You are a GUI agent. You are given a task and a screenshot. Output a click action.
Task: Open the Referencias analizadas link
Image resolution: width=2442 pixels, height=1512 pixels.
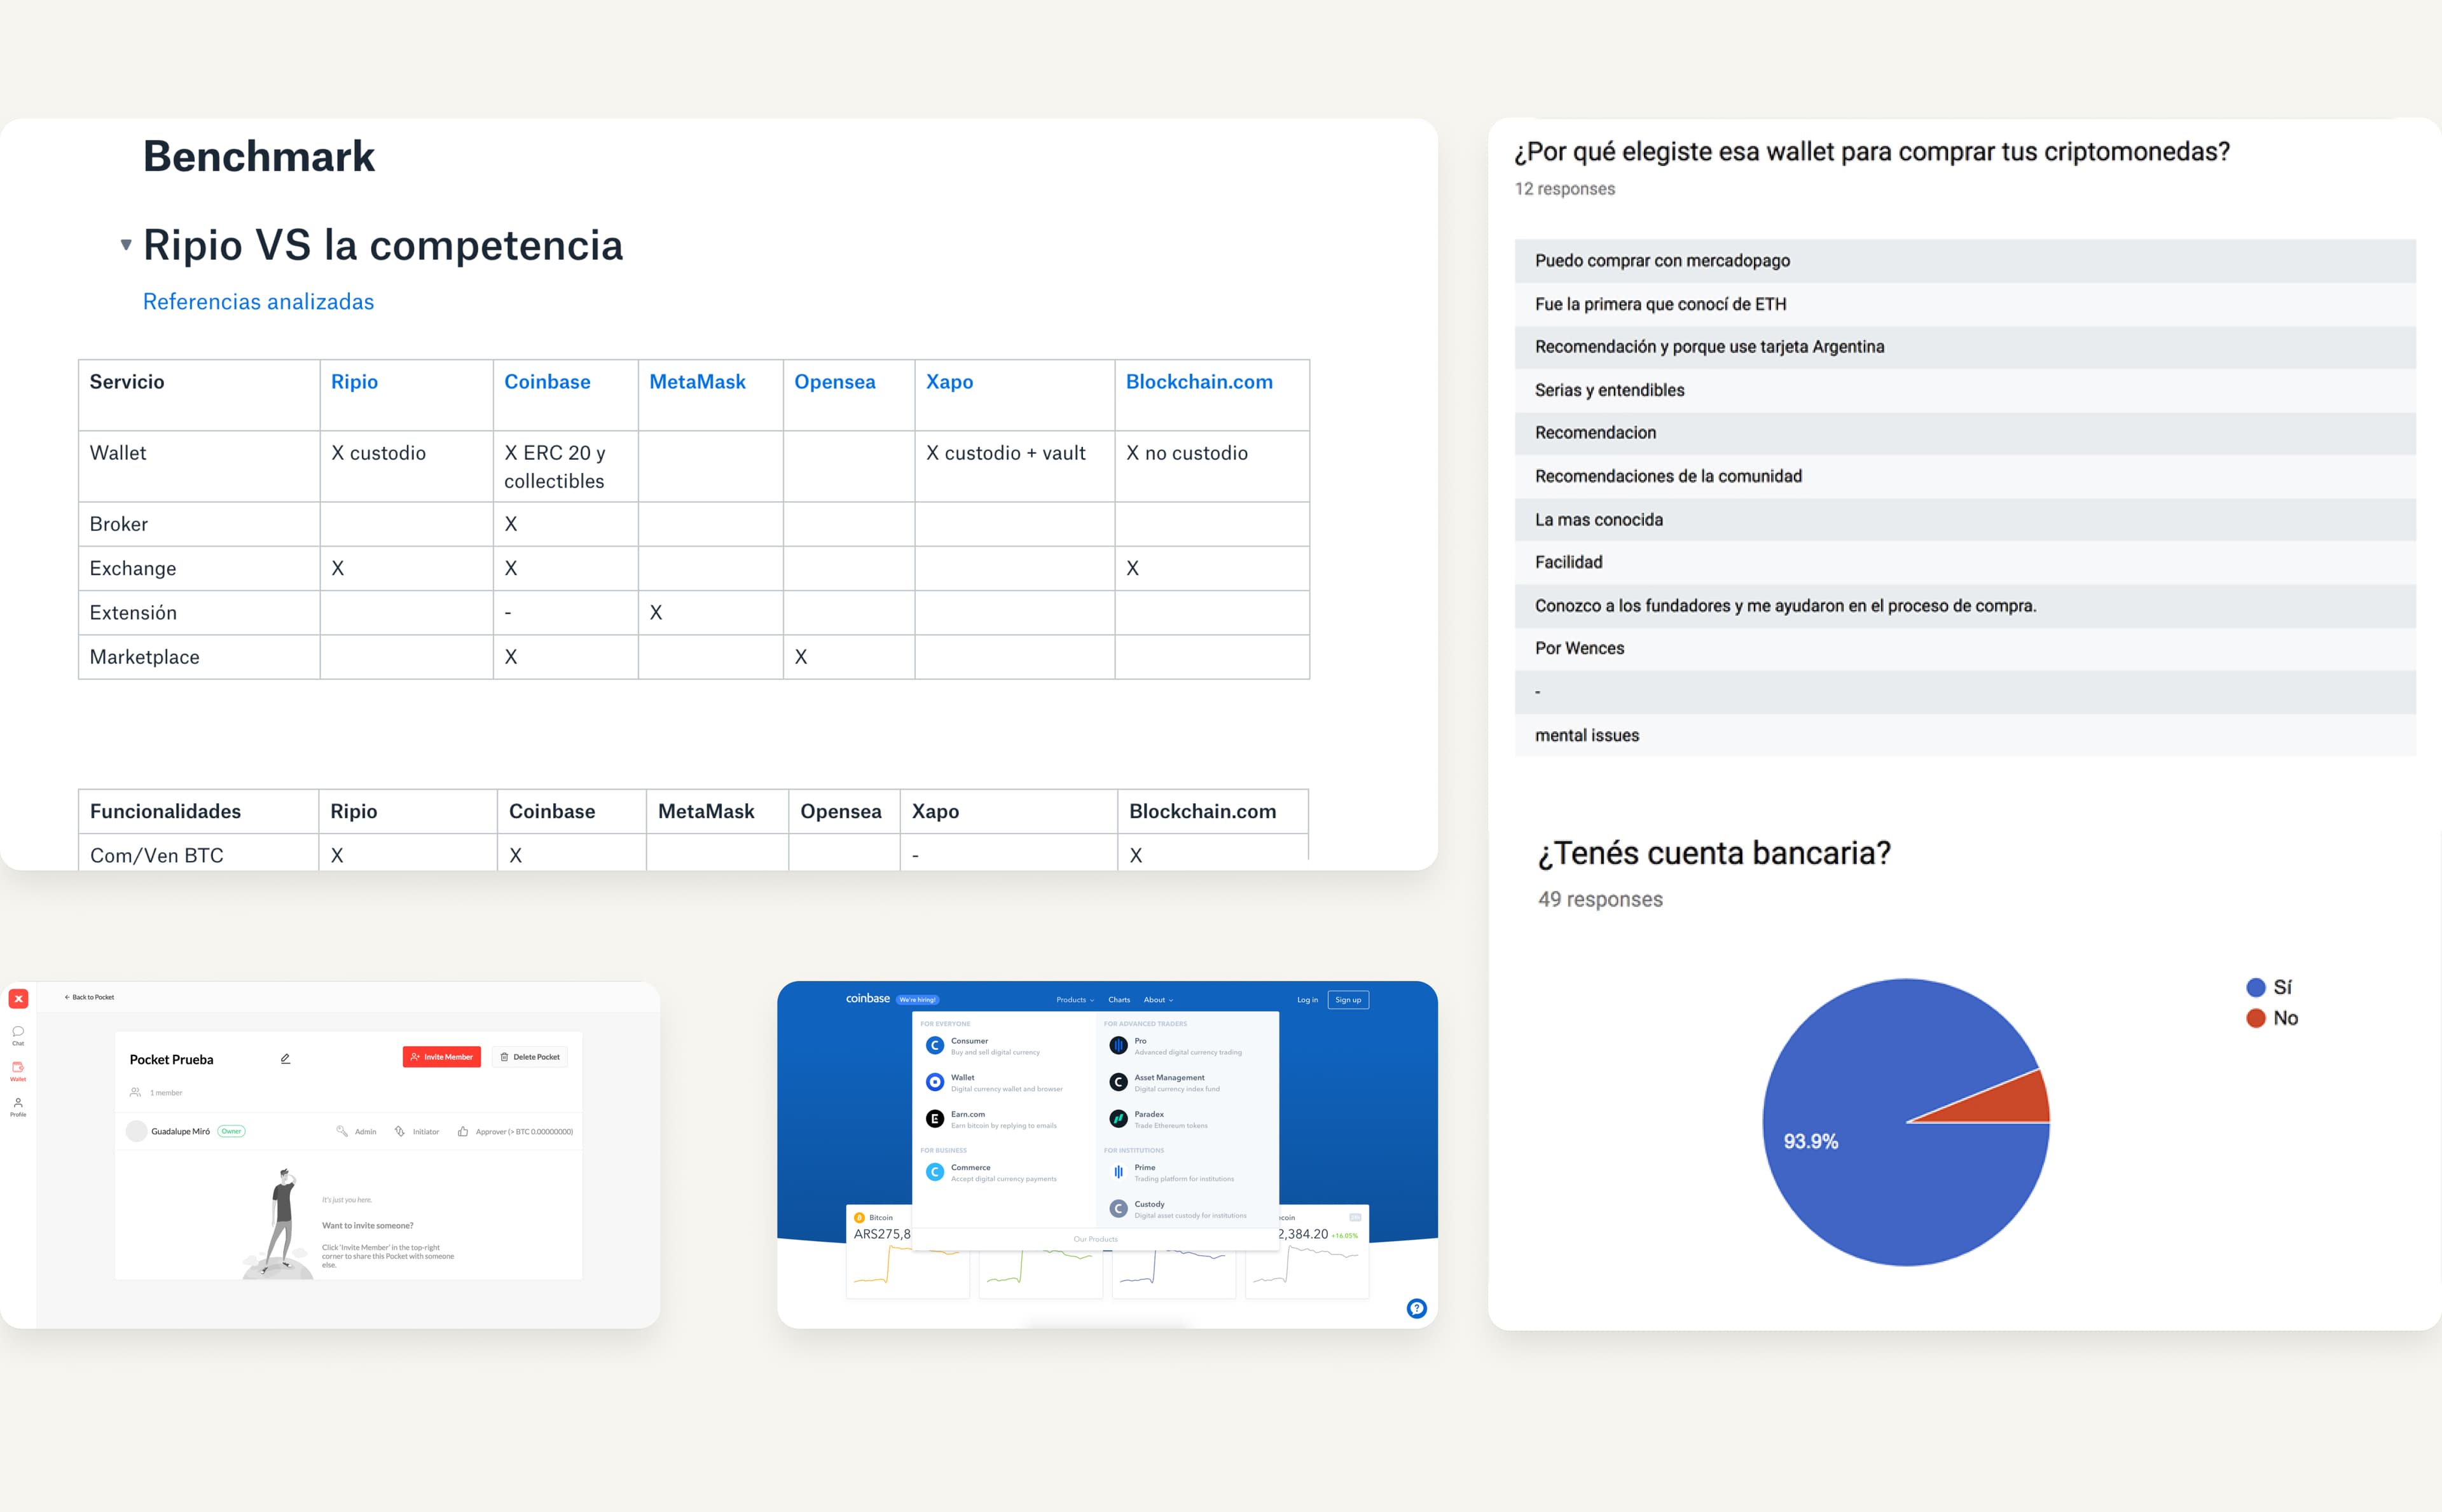258,302
